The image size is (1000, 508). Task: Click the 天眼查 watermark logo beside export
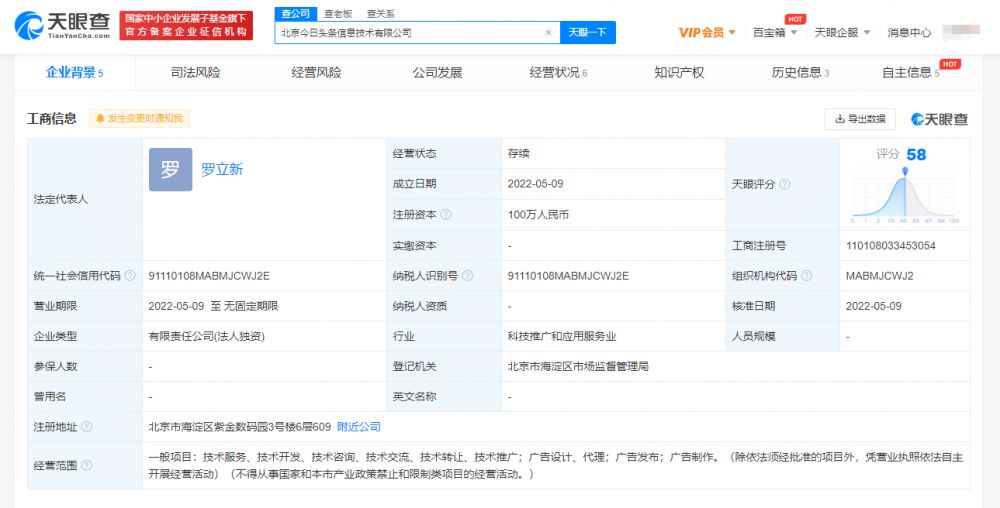[939, 119]
